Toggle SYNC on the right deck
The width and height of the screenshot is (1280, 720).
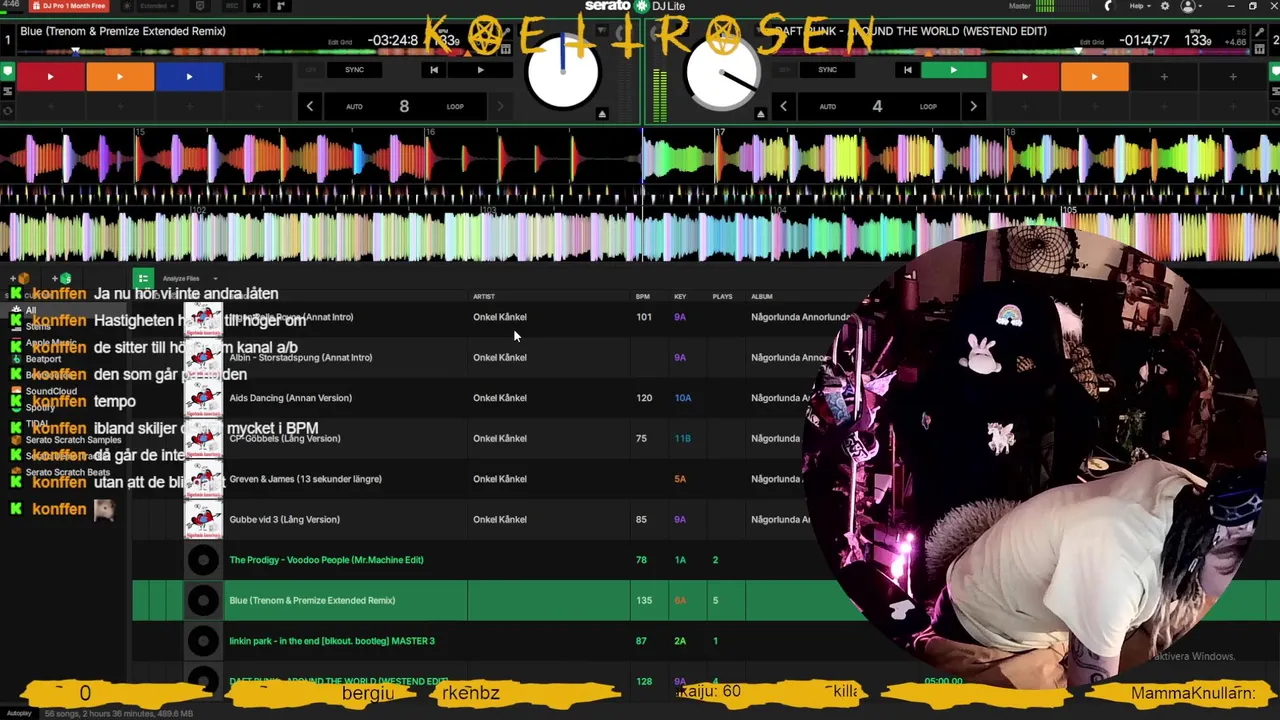[x=827, y=70]
